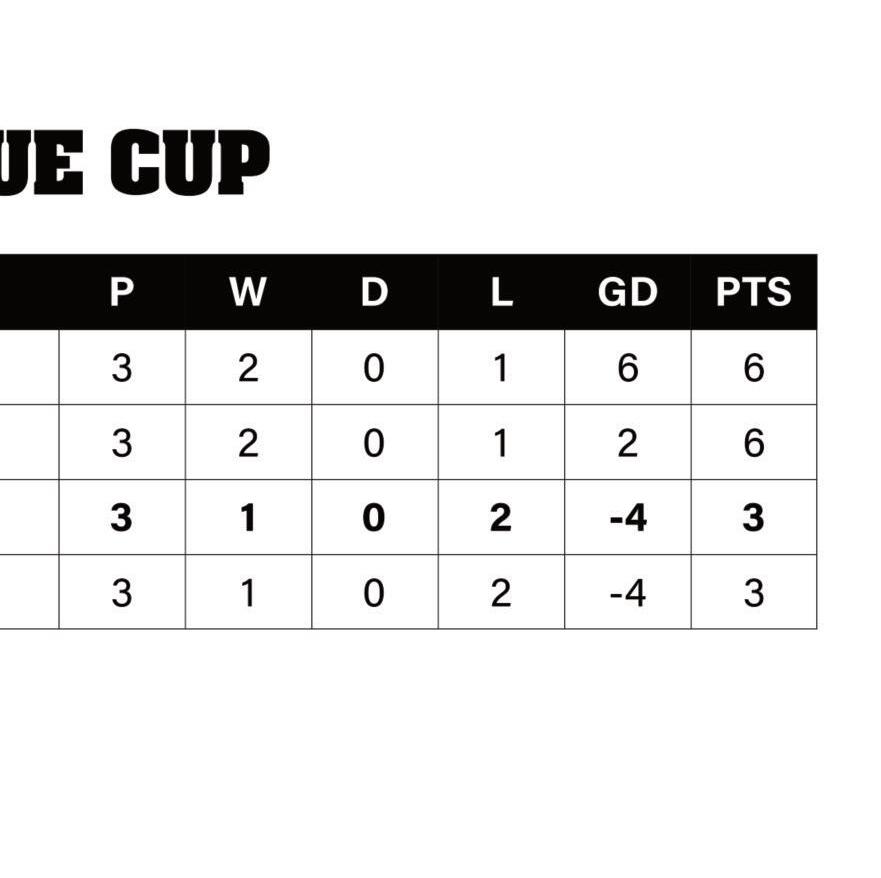Image resolution: width=881 pixels, height=878 pixels.
Task: Select second row GD cell showing 2
Action: (628, 443)
